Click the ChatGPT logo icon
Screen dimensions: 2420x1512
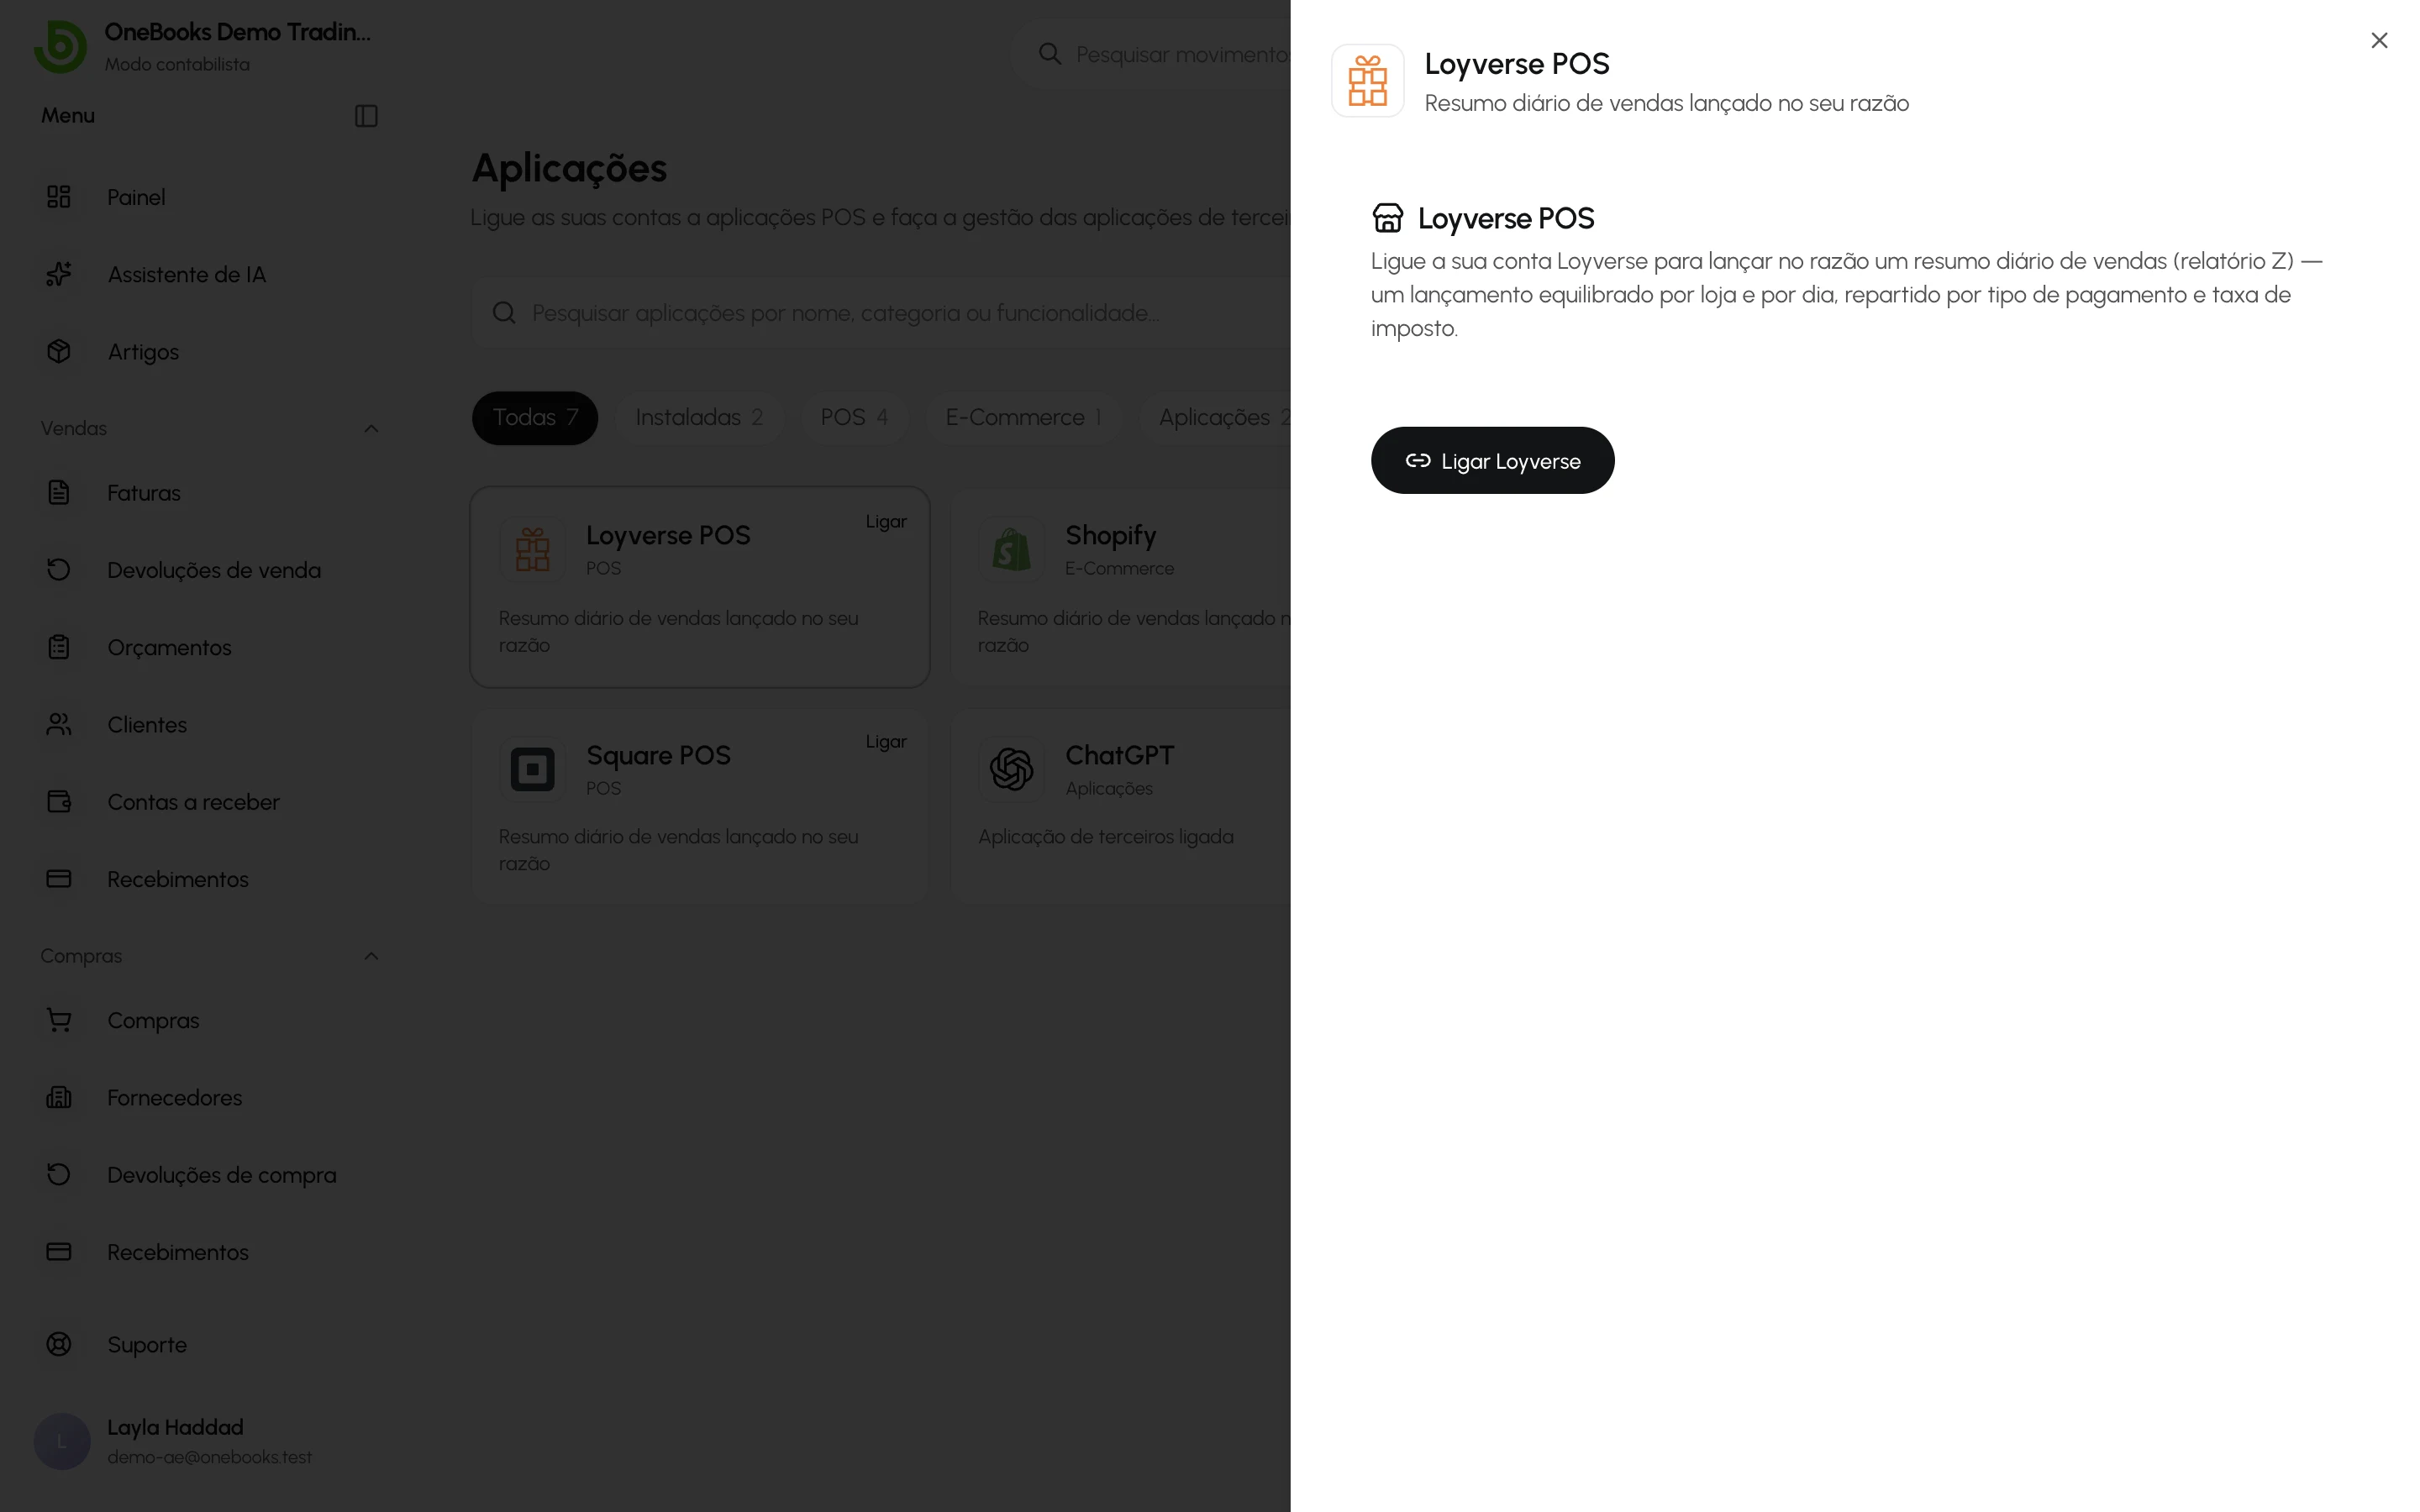click(x=1011, y=769)
